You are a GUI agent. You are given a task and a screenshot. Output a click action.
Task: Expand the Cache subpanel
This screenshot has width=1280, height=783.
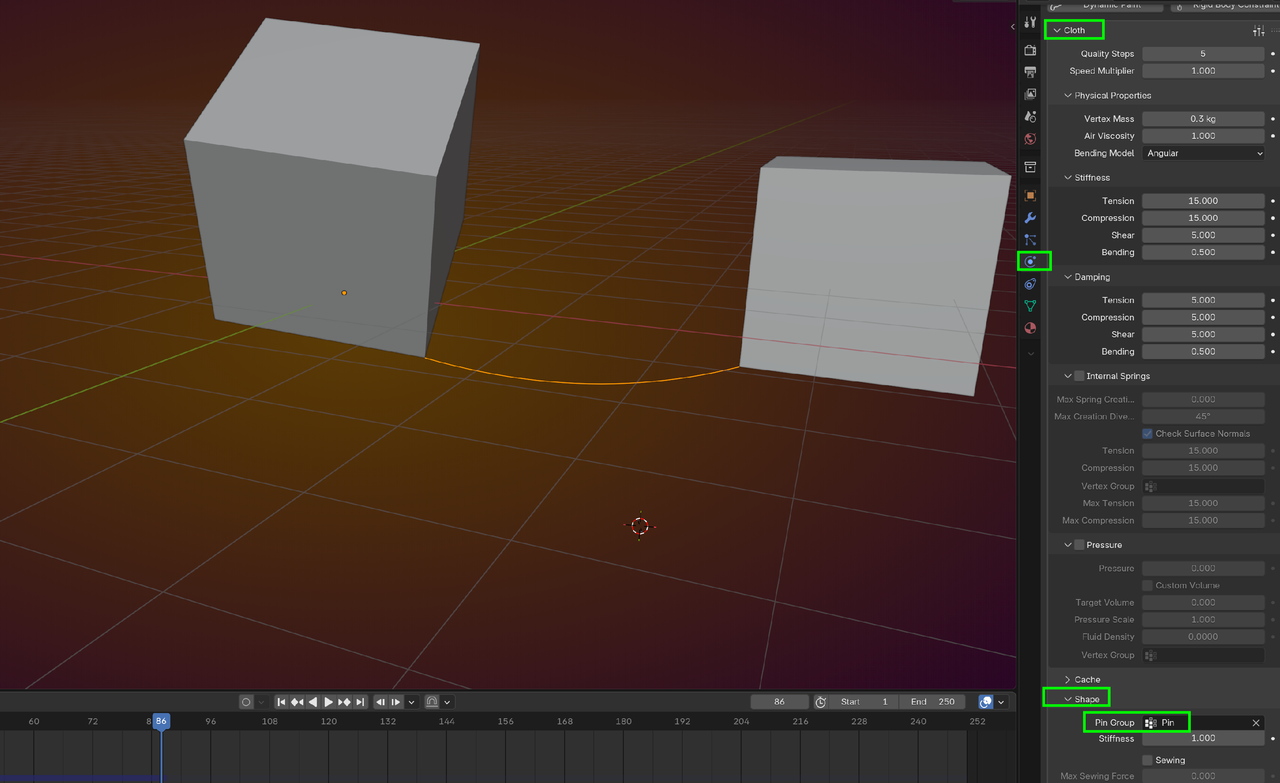(1068, 680)
